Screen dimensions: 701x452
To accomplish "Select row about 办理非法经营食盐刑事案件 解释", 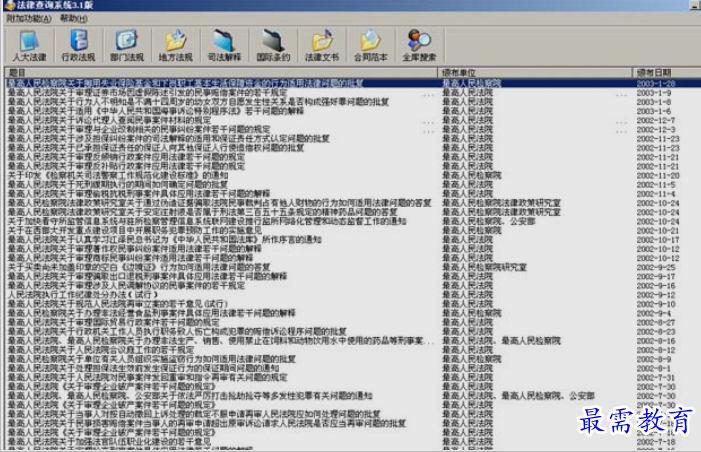I will pyautogui.click(x=352, y=313).
